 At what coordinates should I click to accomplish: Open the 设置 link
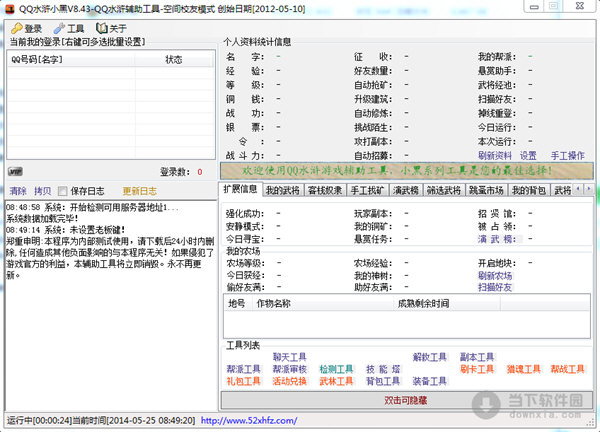coord(528,155)
